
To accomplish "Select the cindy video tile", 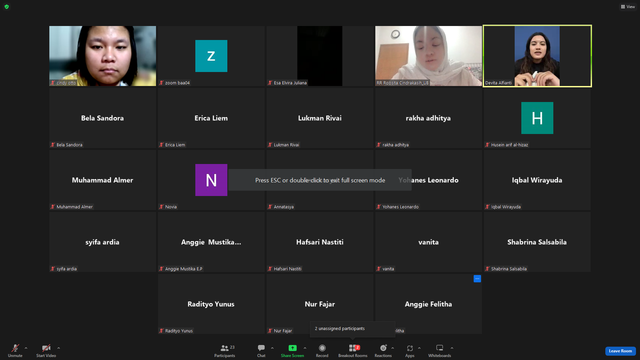I will pyautogui.click(x=102, y=56).
